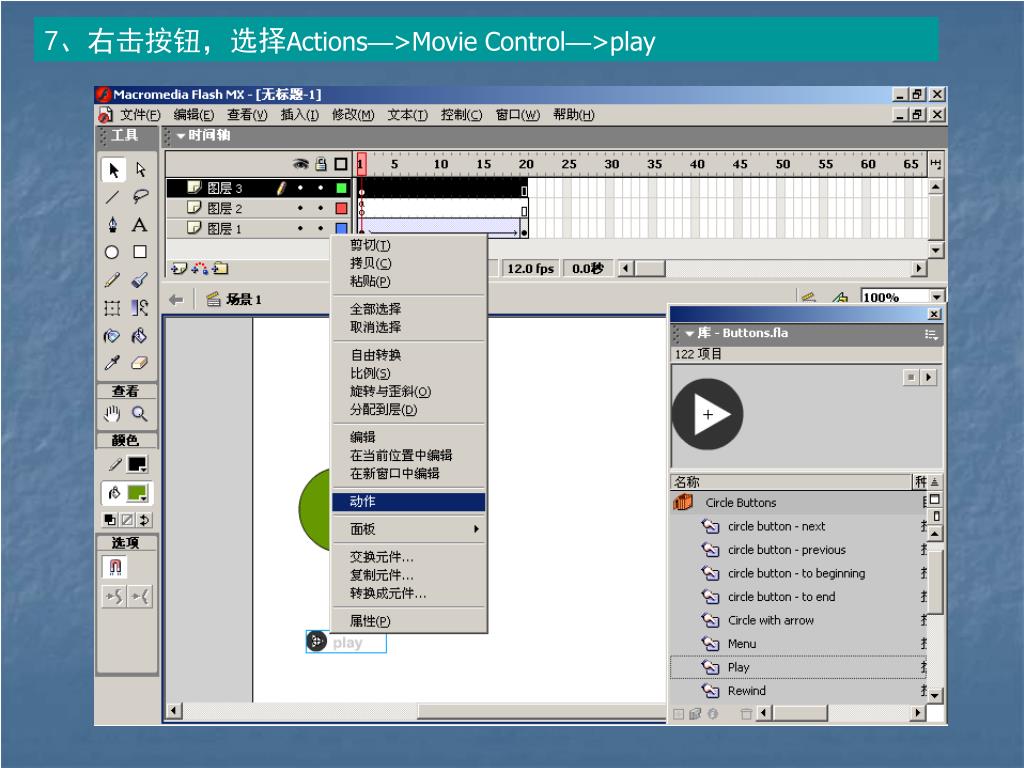Click the 场景 1 scene label
1024x768 pixels.
pos(243,300)
